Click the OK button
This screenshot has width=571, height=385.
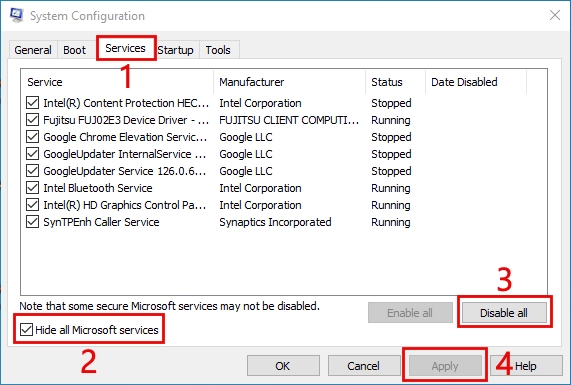click(283, 366)
